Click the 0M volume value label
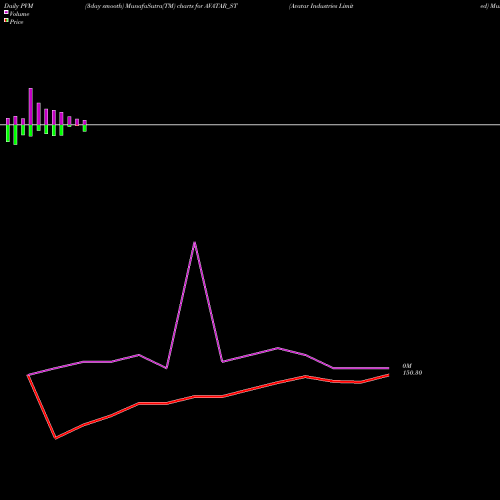The width and height of the screenshot is (500, 500). click(407, 366)
